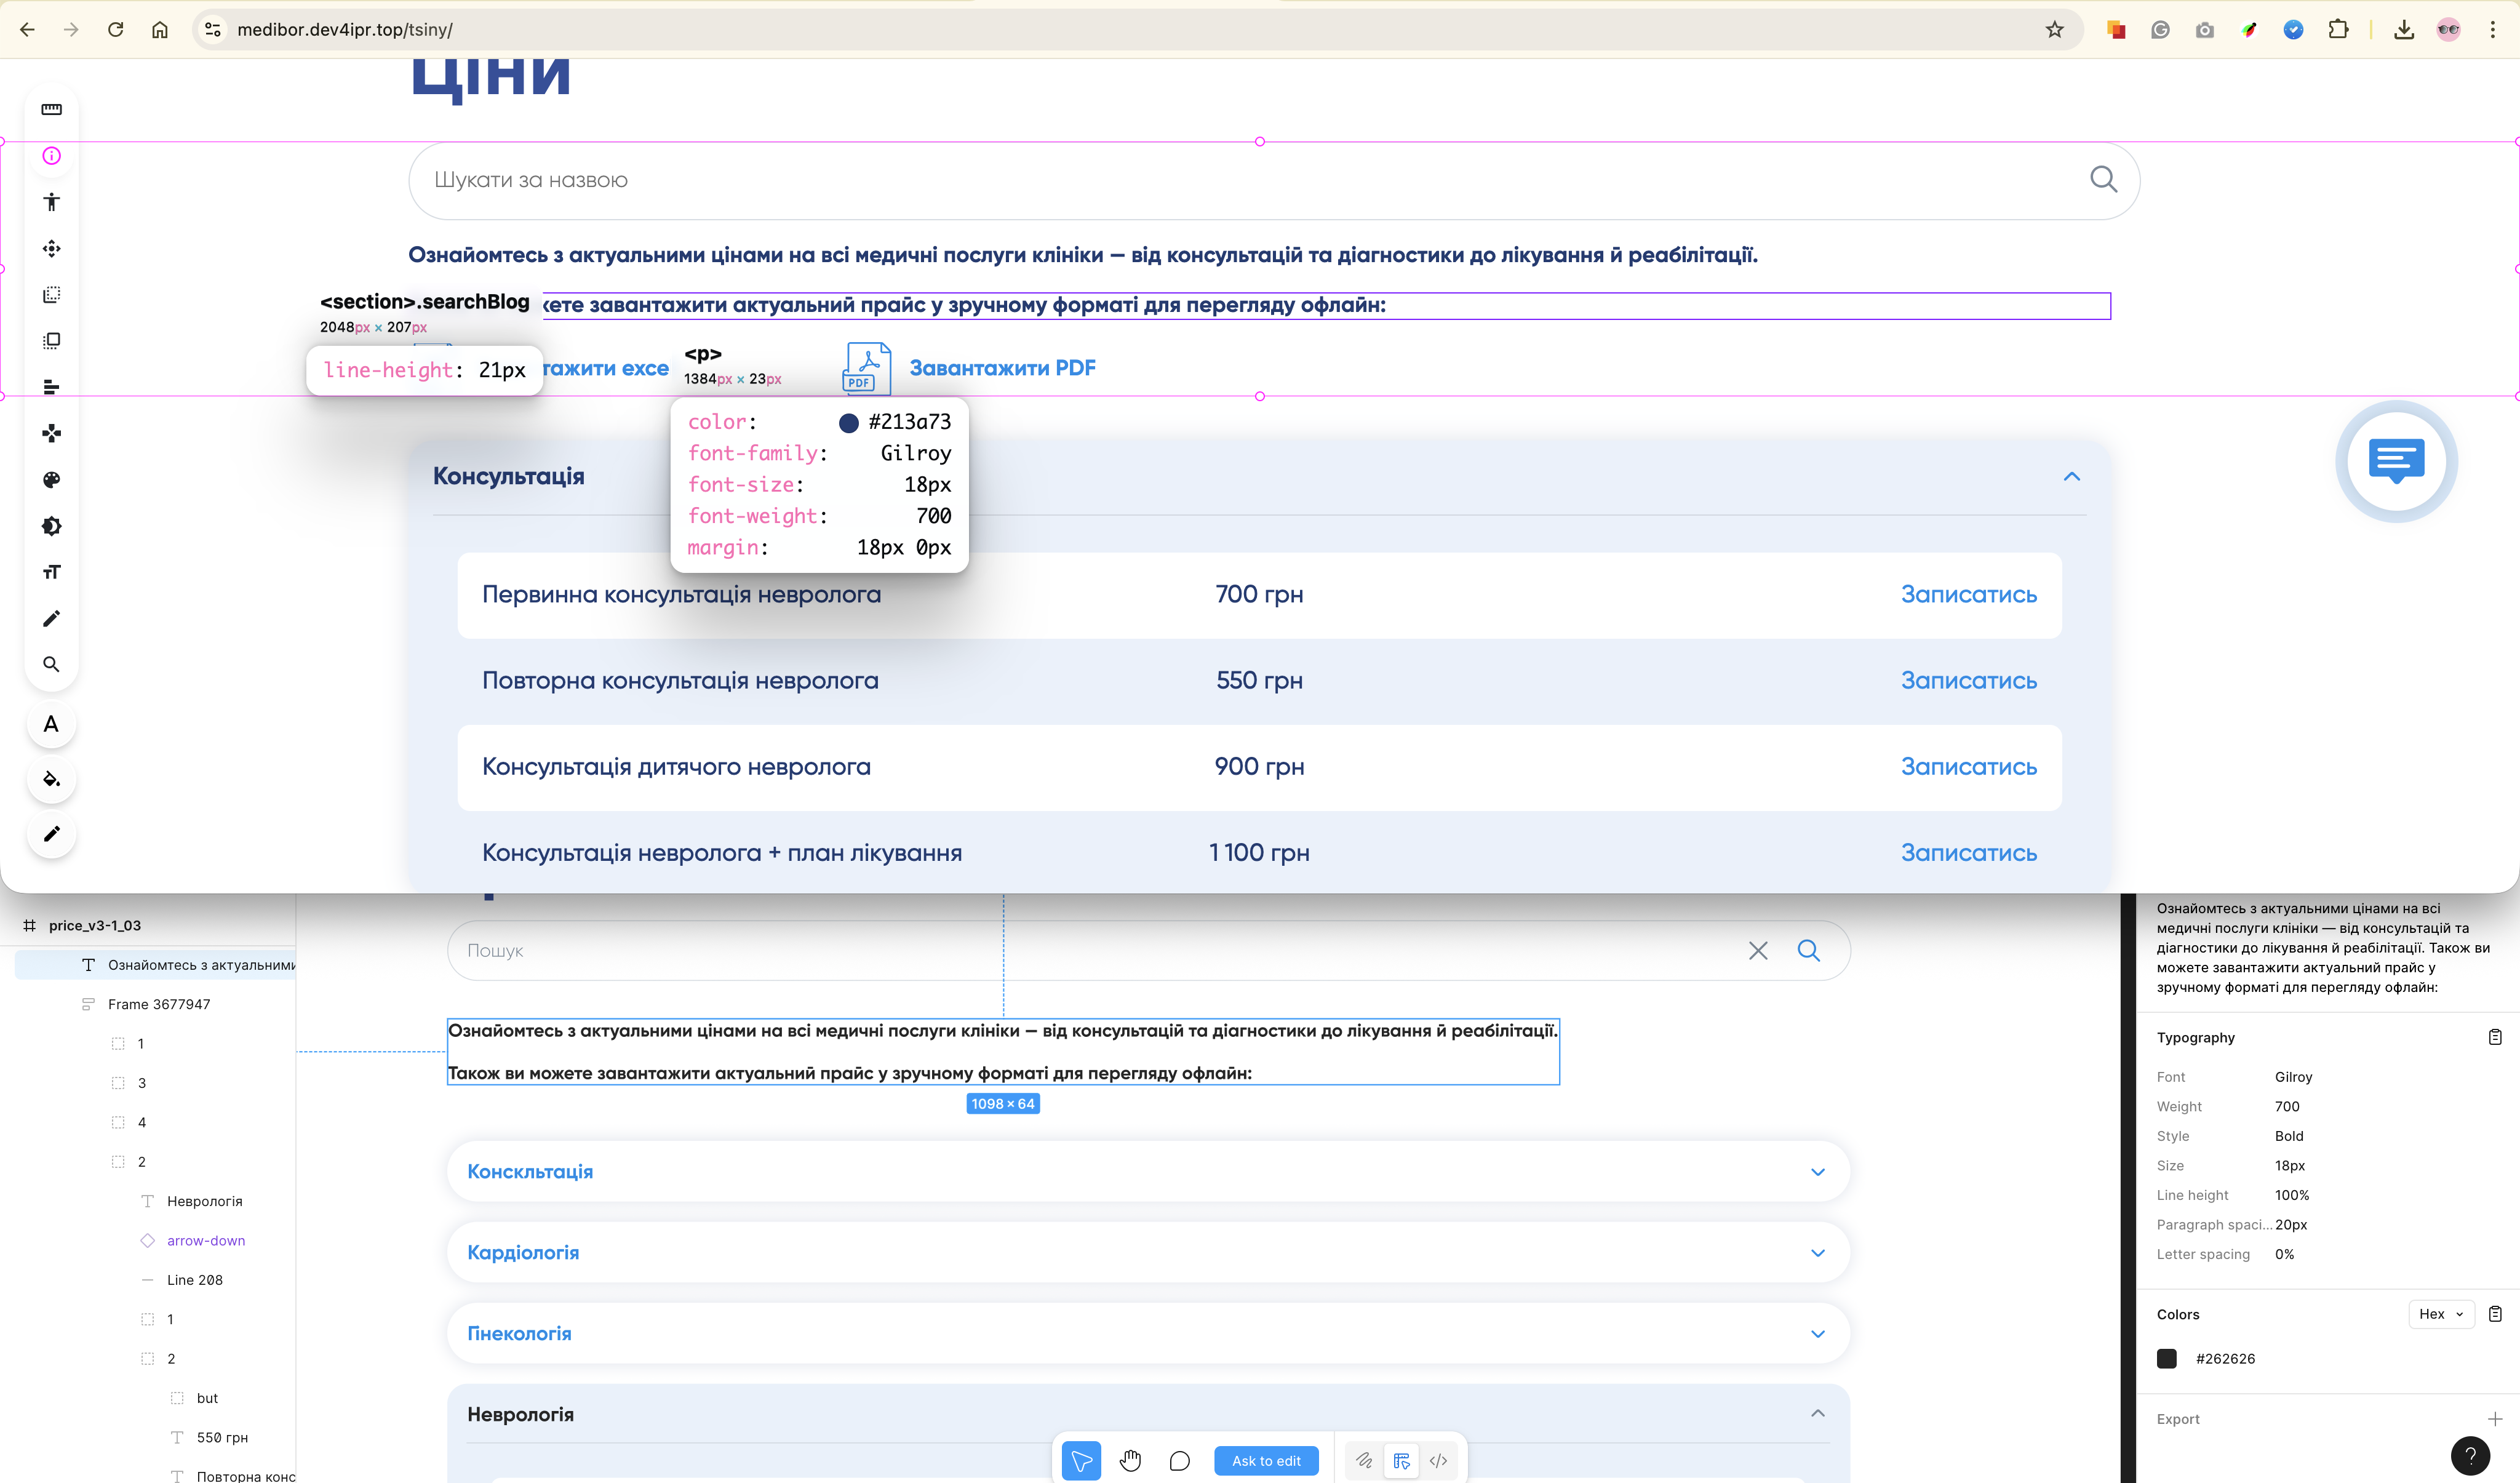Switch to code view mode icon
The height and width of the screenshot is (1483, 2520).
tap(1438, 1461)
